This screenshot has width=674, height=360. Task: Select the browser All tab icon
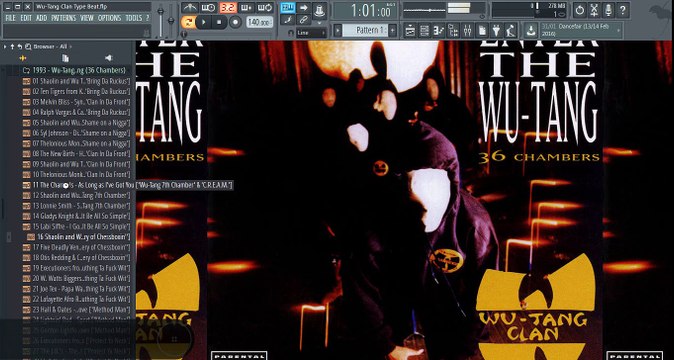[23, 58]
